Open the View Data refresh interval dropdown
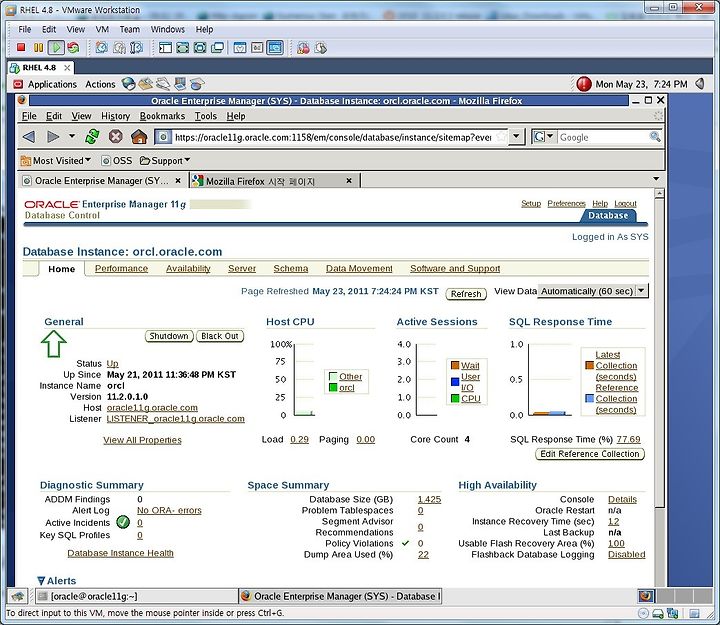This screenshot has height=625, width=720. pyautogui.click(x=642, y=291)
